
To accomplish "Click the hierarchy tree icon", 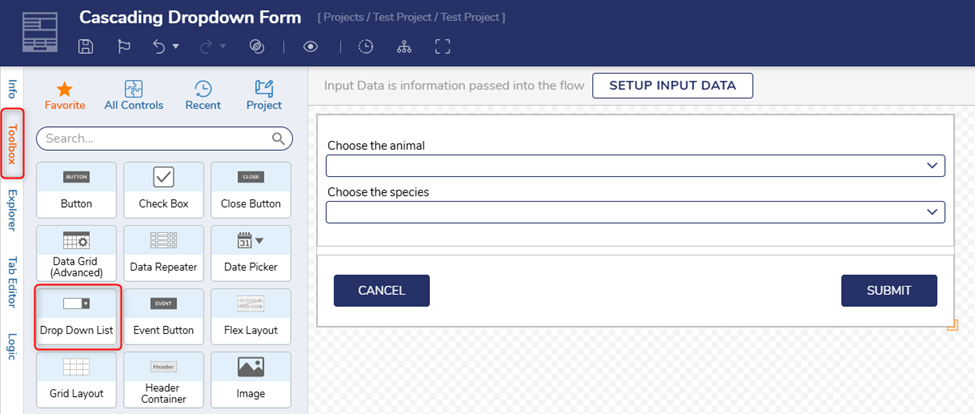I will click(x=404, y=47).
